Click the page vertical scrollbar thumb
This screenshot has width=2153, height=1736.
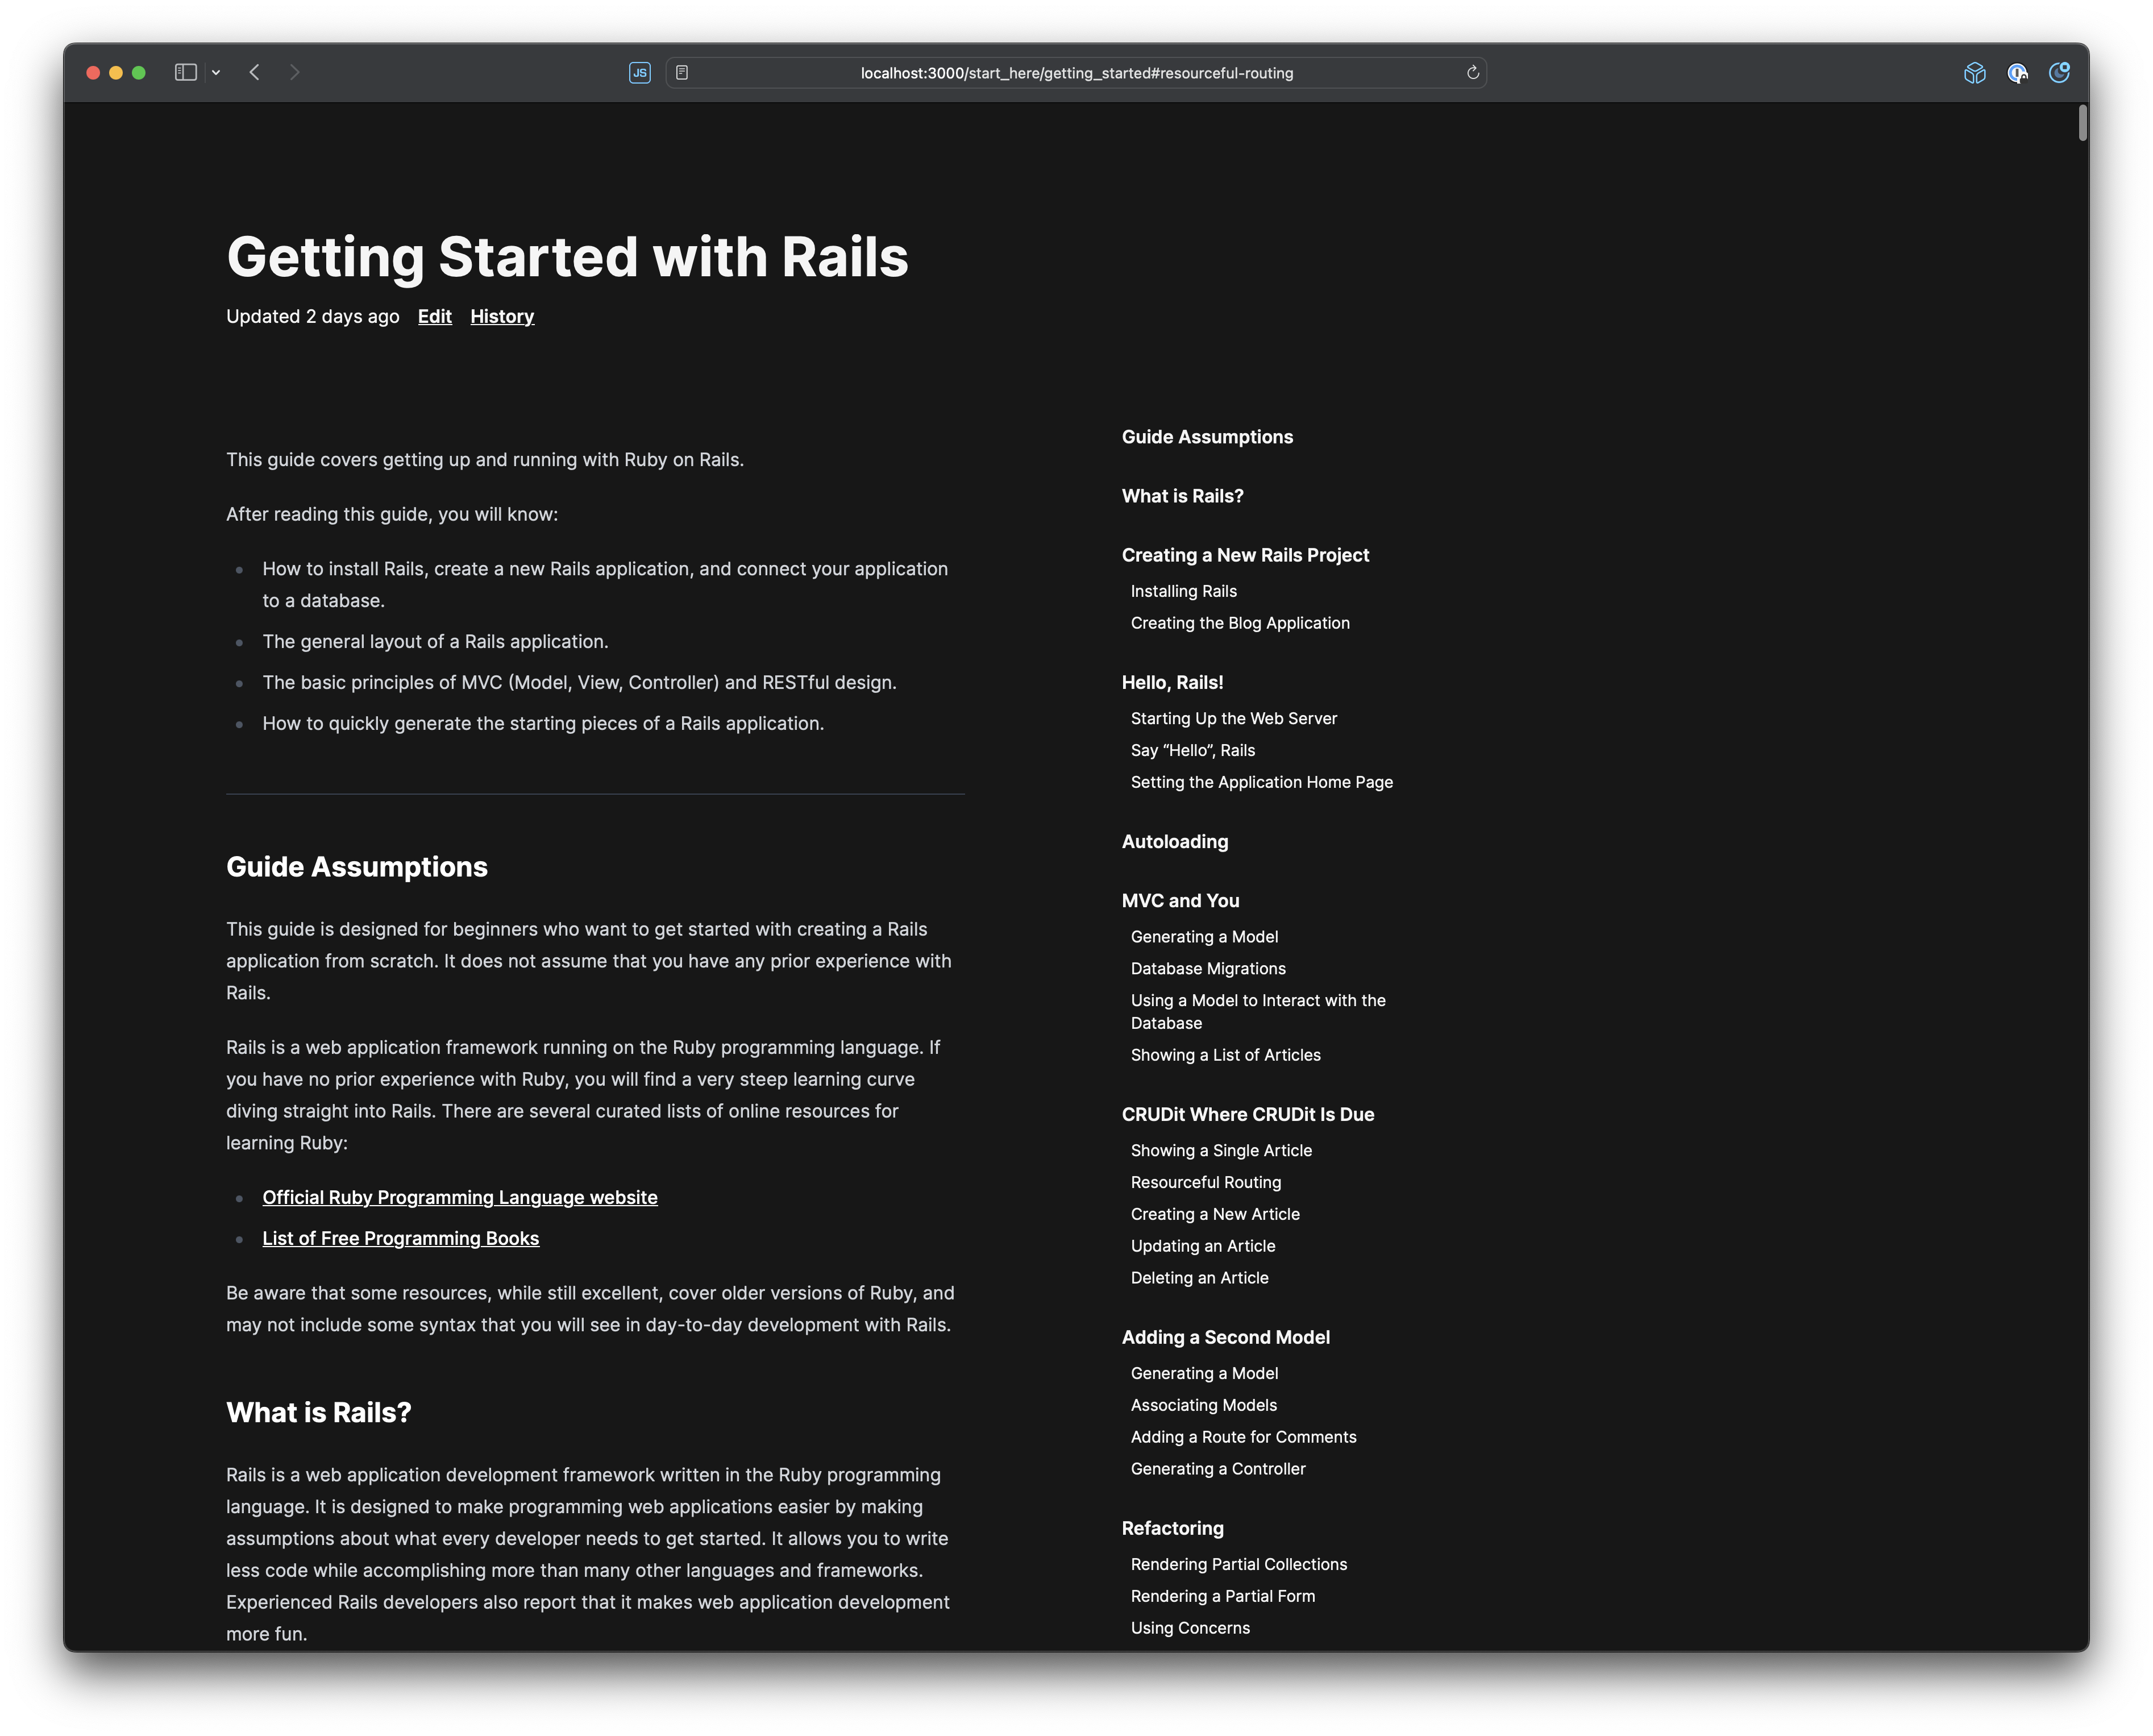point(2082,122)
